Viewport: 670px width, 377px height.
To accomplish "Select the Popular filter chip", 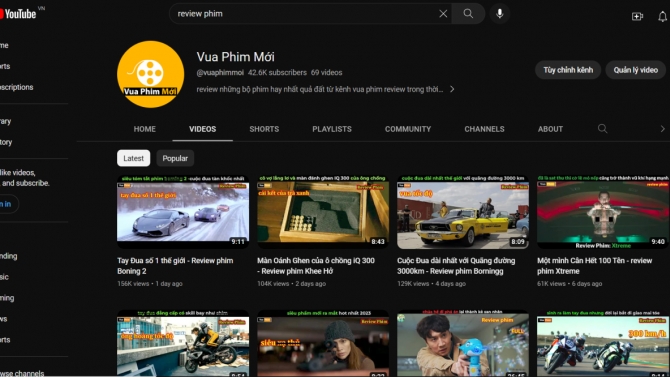I will (x=175, y=158).
